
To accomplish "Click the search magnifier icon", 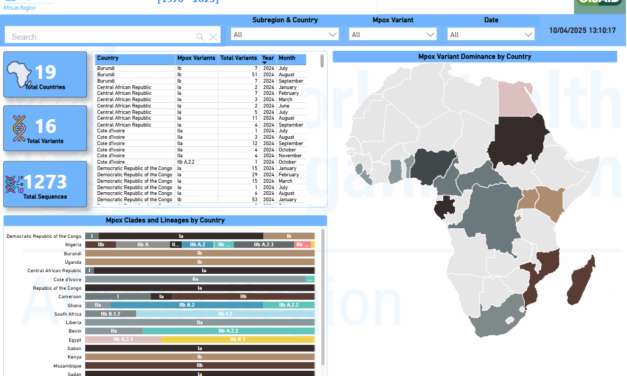I will (200, 37).
